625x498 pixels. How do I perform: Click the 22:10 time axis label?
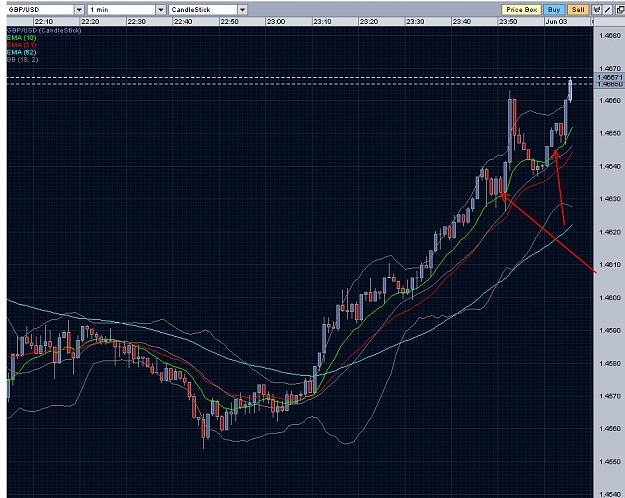[x=43, y=22]
